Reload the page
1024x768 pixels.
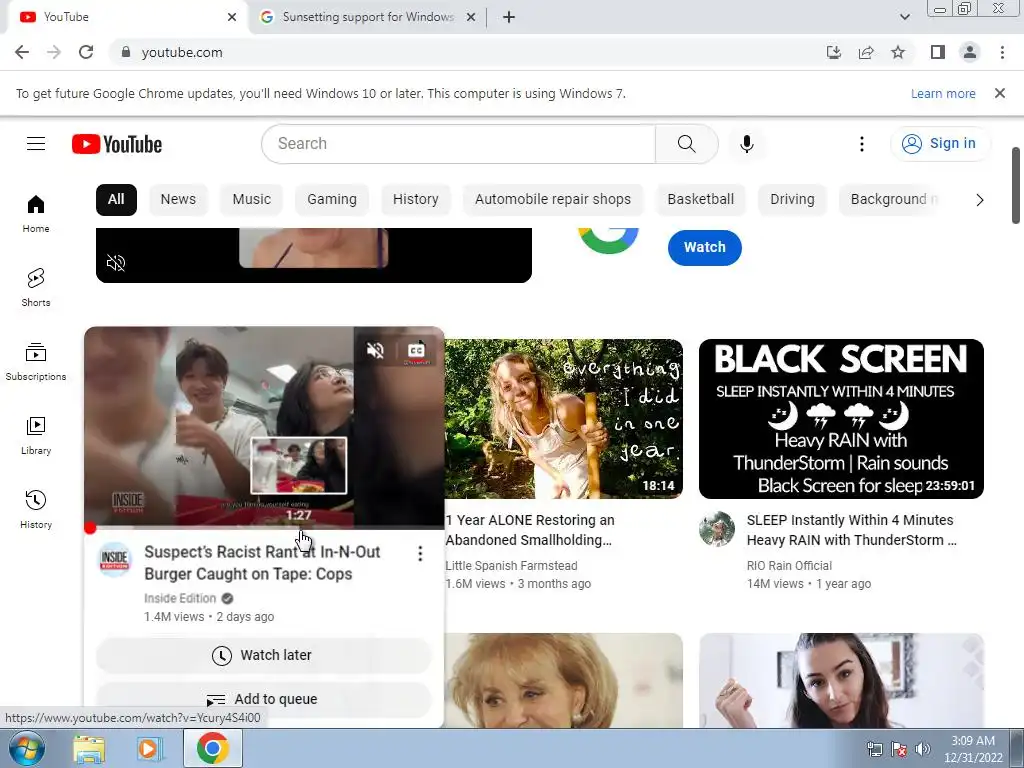[86, 52]
